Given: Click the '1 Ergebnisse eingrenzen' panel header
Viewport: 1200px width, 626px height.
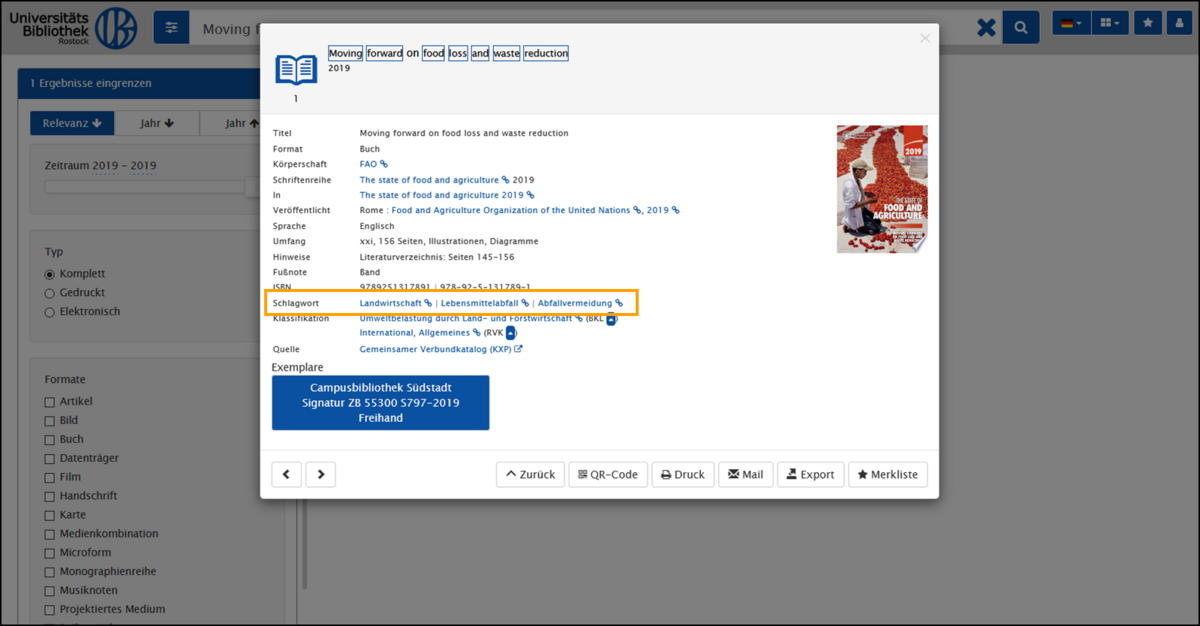Looking at the screenshot, I should click(140, 83).
